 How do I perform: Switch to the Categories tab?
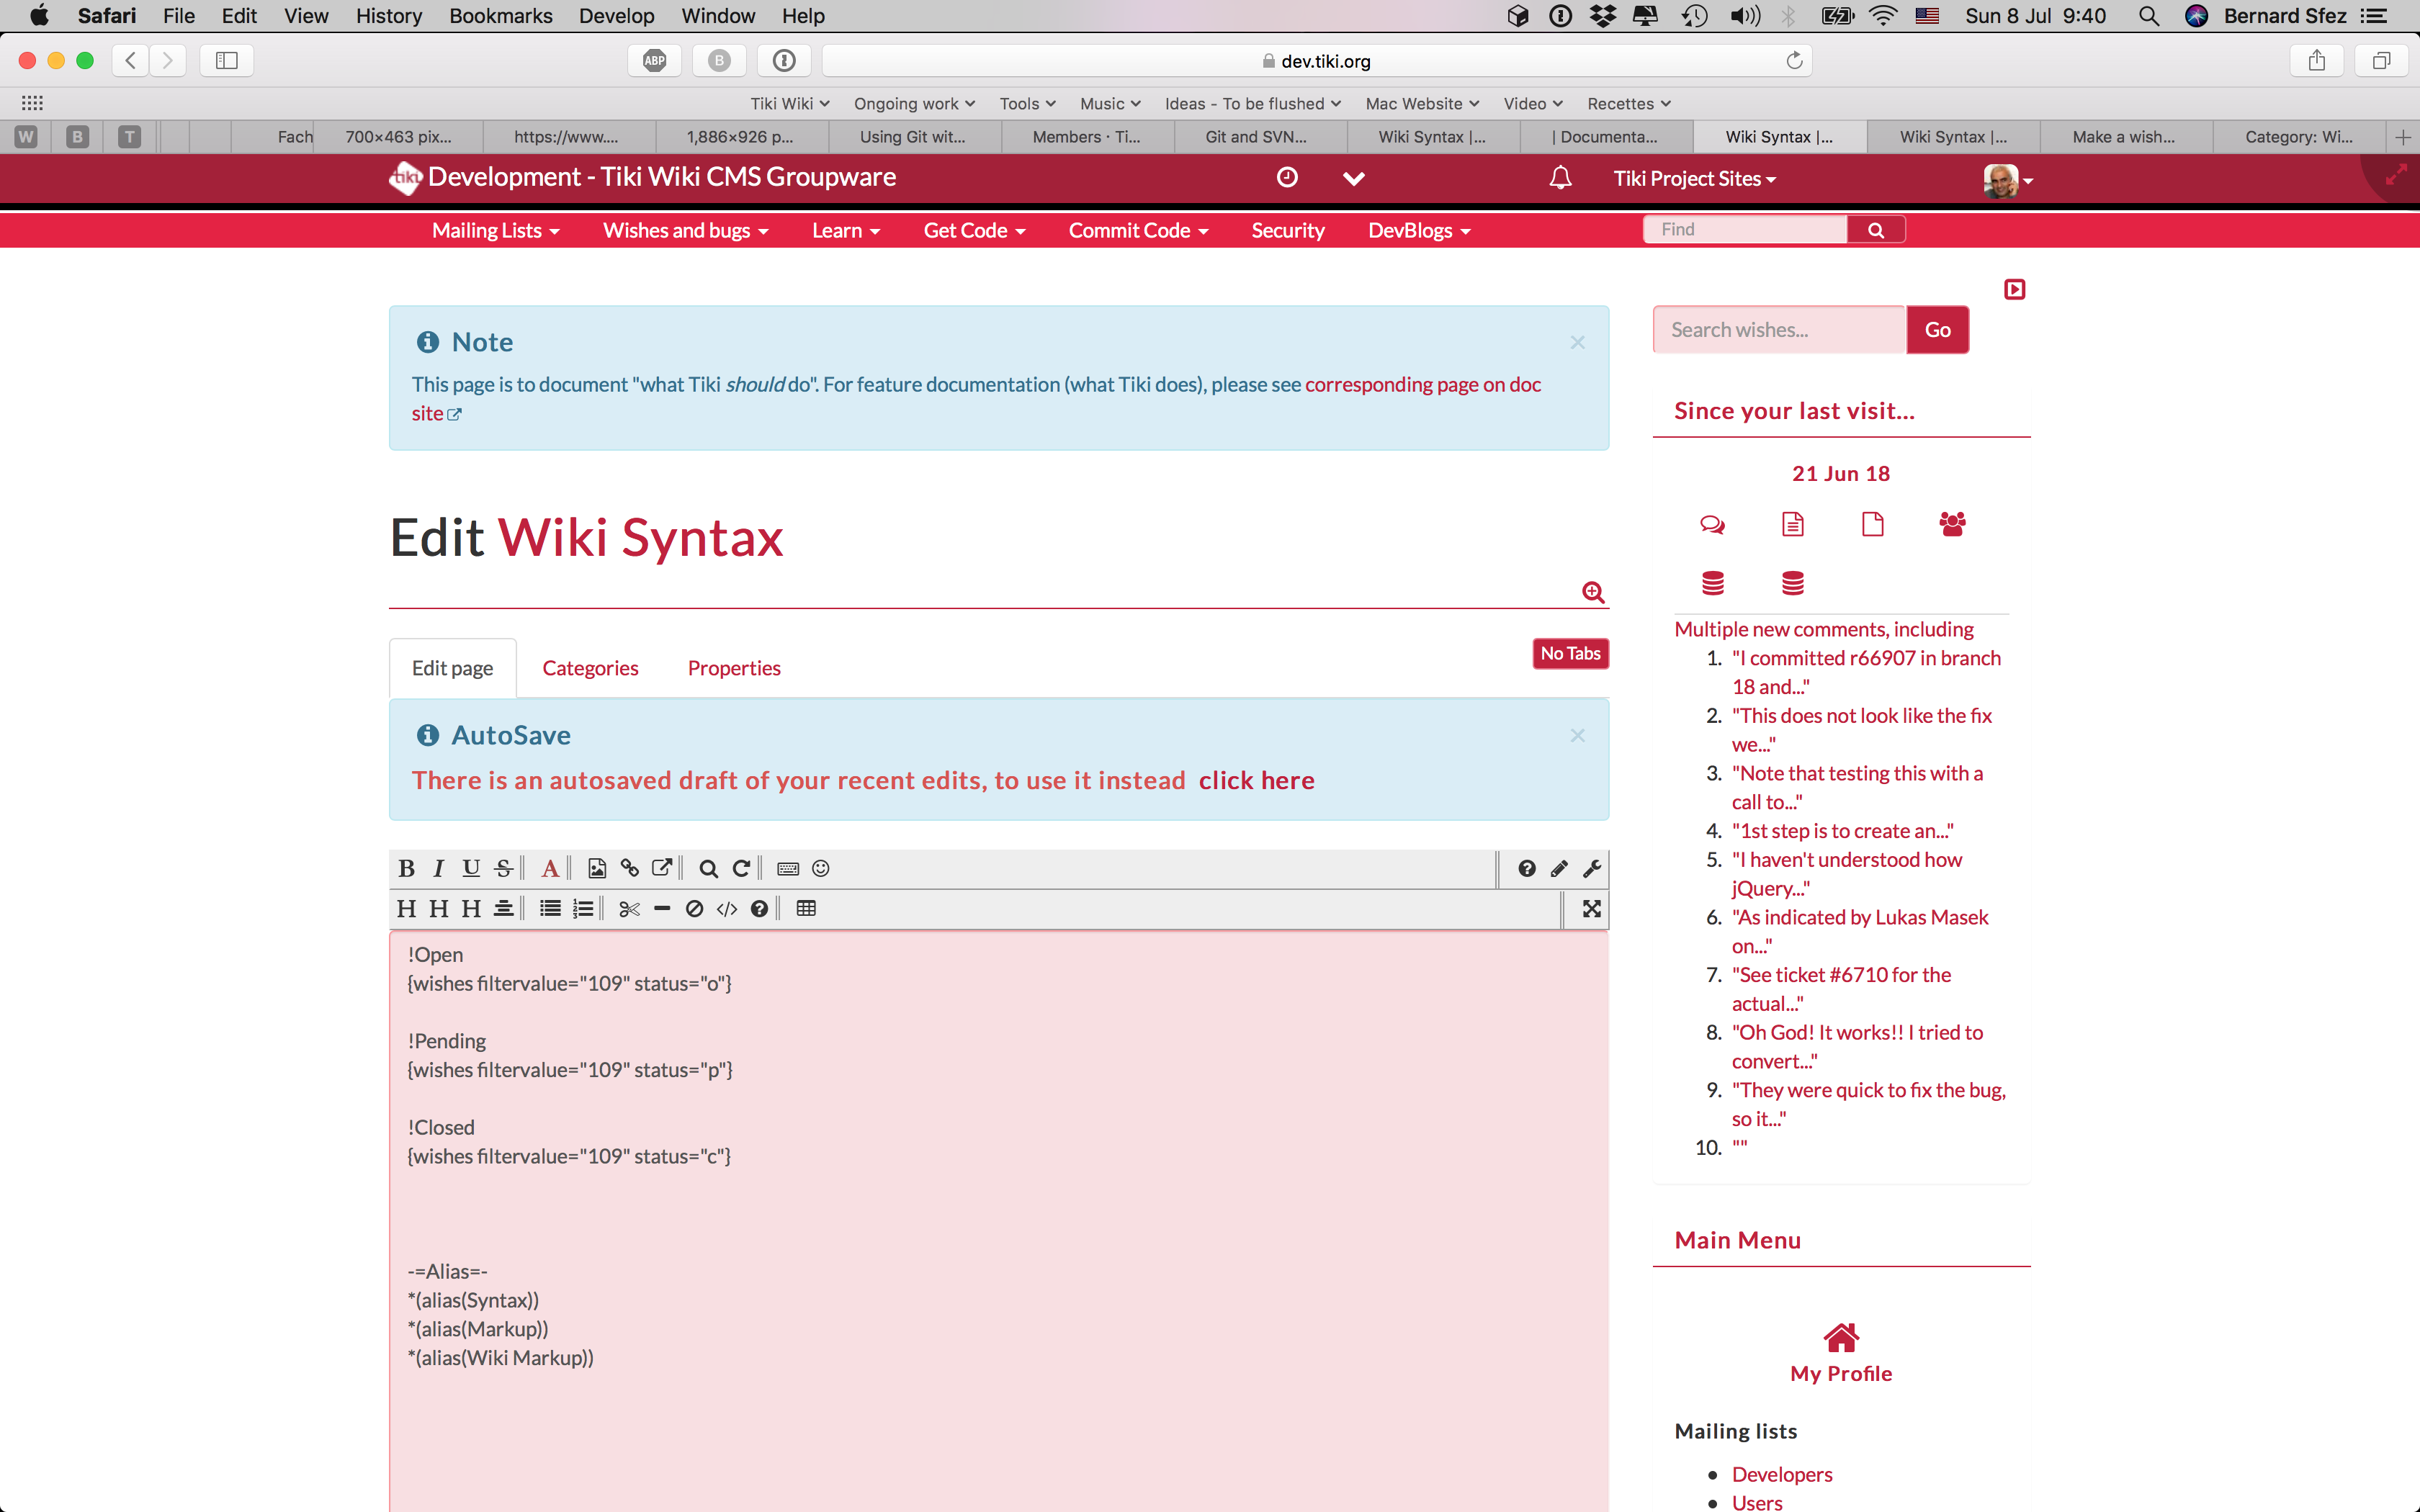point(590,667)
